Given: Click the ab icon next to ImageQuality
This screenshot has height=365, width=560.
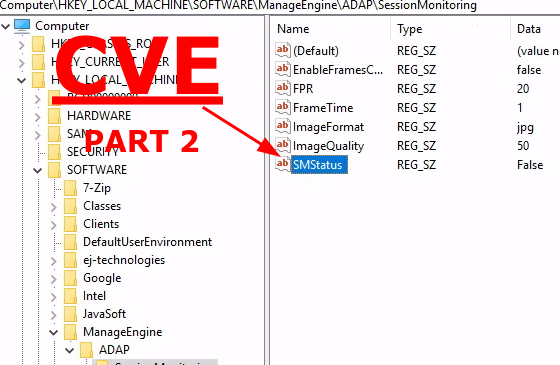Looking at the screenshot, I should (283, 145).
